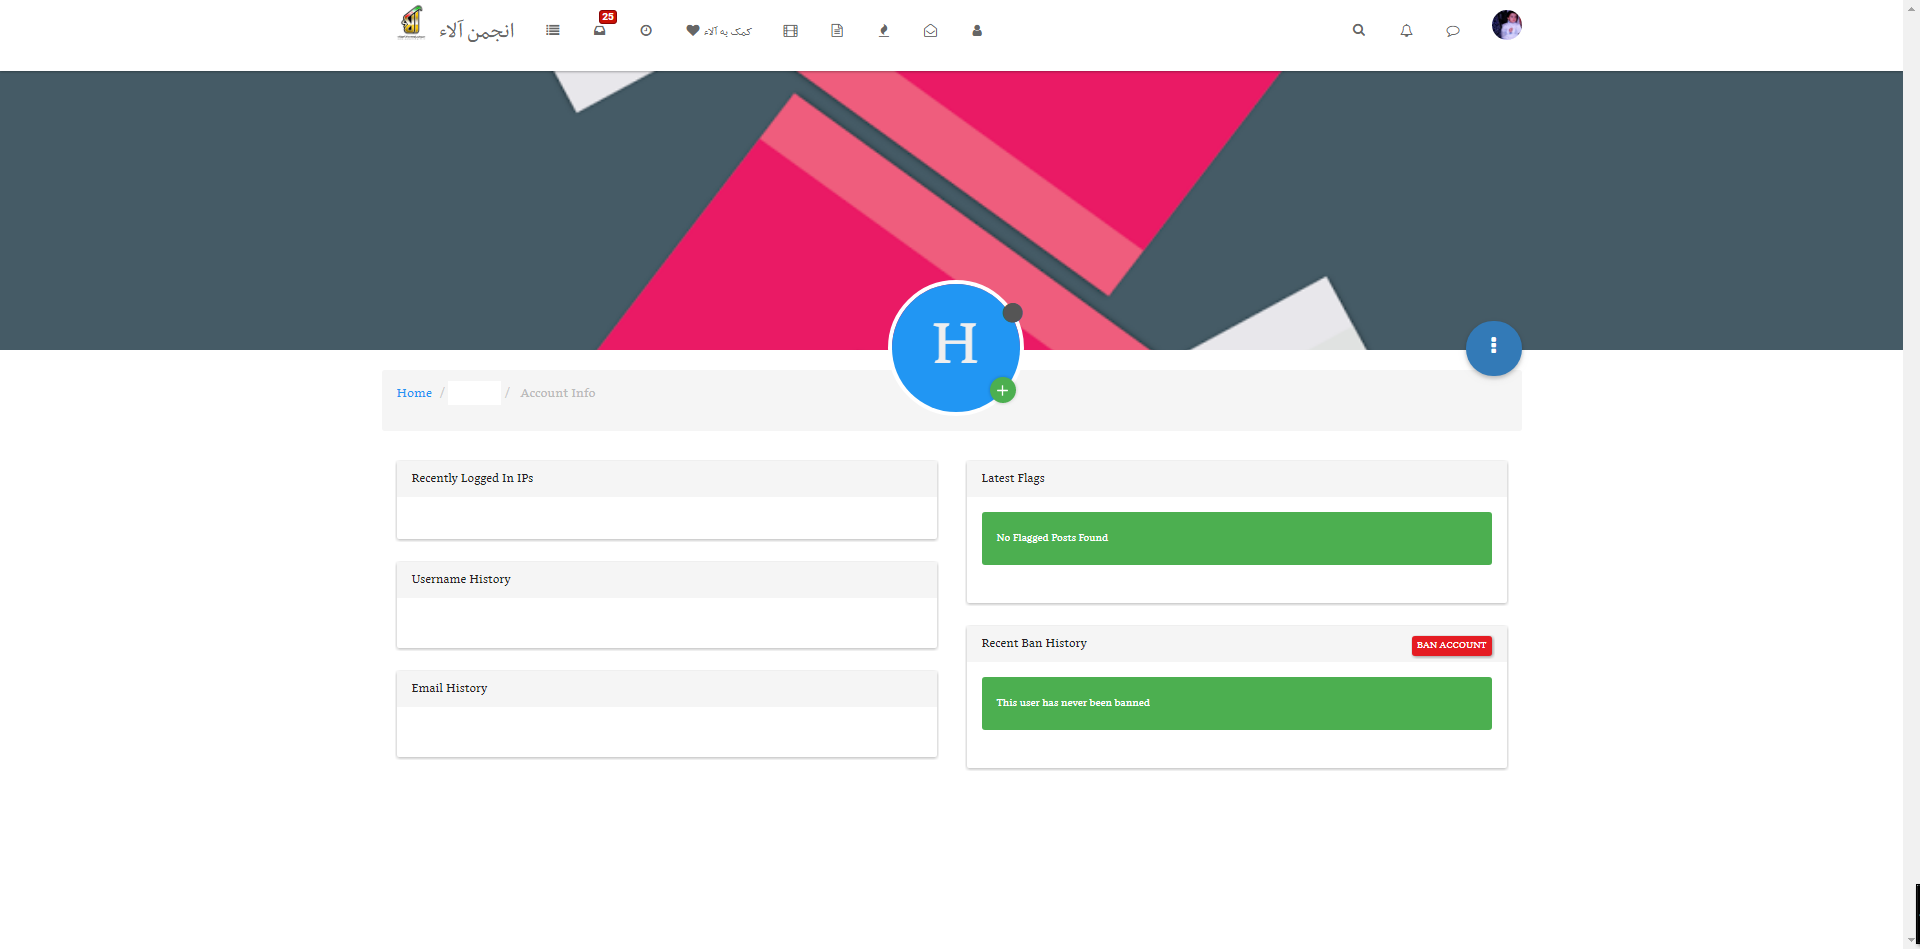
Task: Open the انجمن آلاء site title link
Action: coord(477,31)
